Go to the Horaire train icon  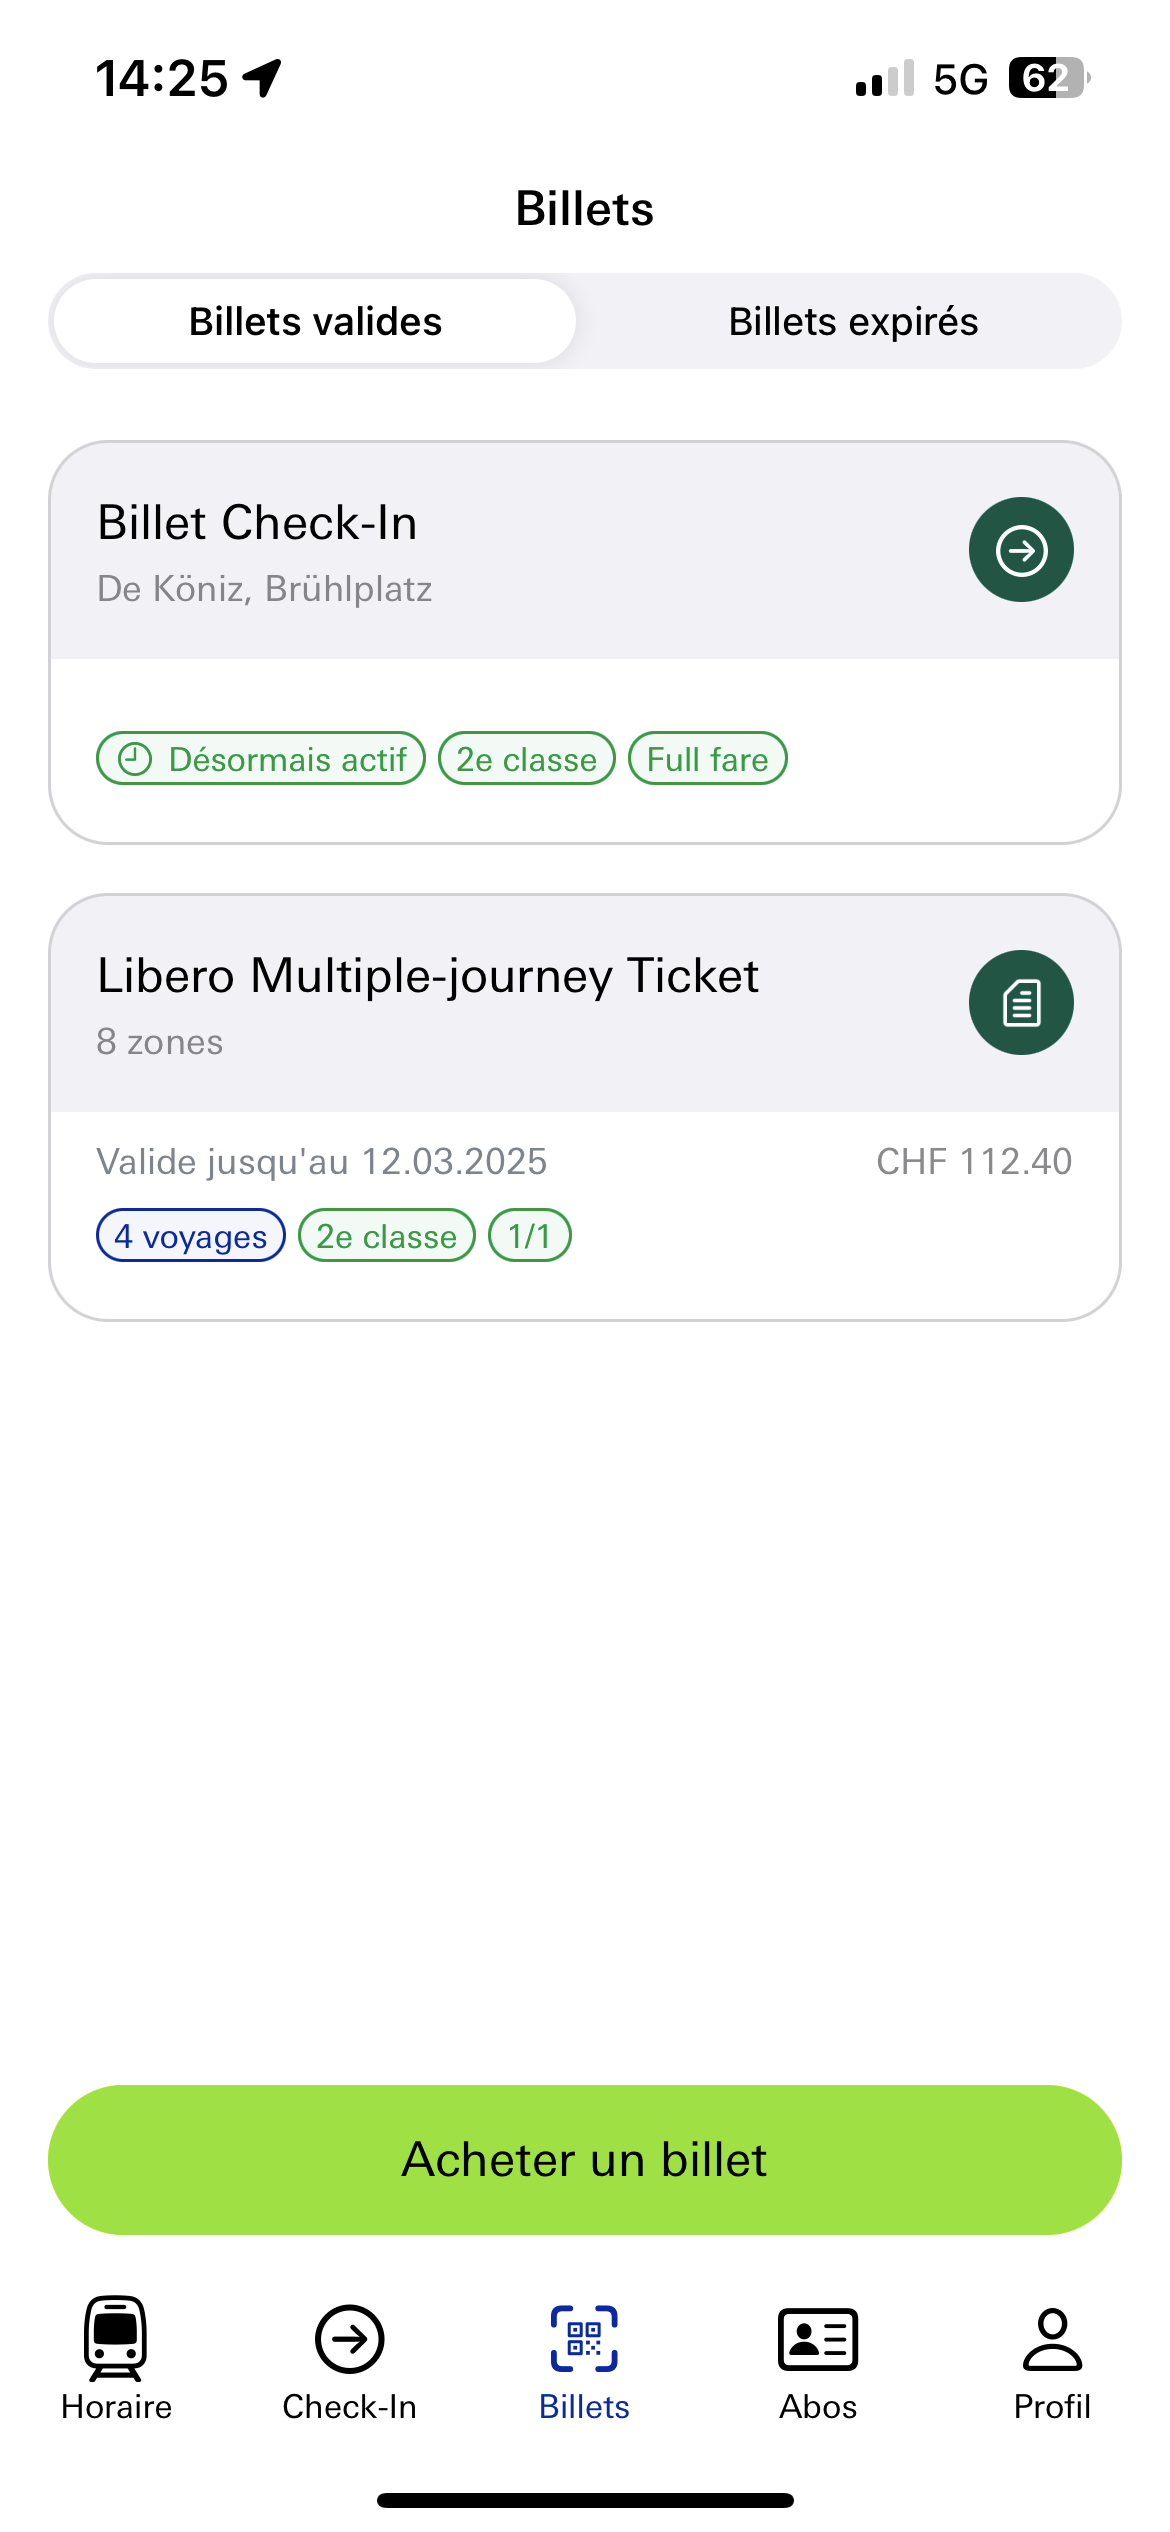tap(116, 2338)
